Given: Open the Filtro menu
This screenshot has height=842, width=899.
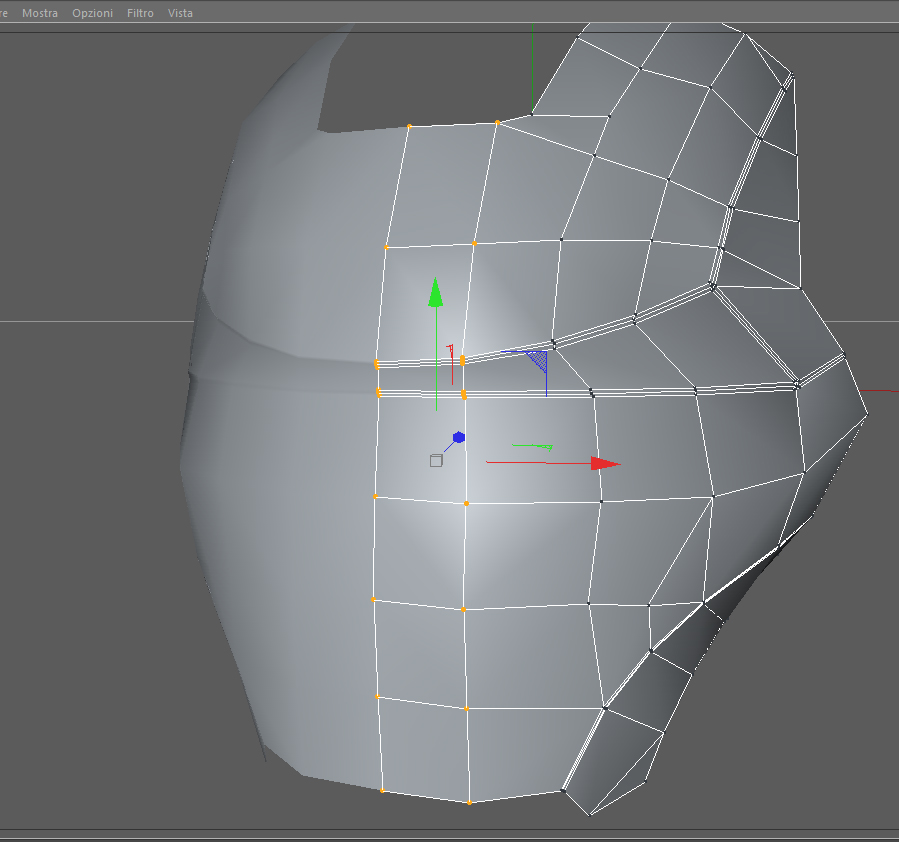Looking at the screenshot, I should tap(140, 13).
